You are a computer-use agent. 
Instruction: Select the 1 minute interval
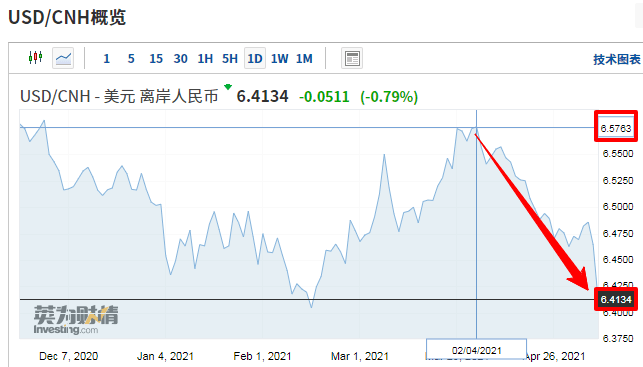coord(107,59)
